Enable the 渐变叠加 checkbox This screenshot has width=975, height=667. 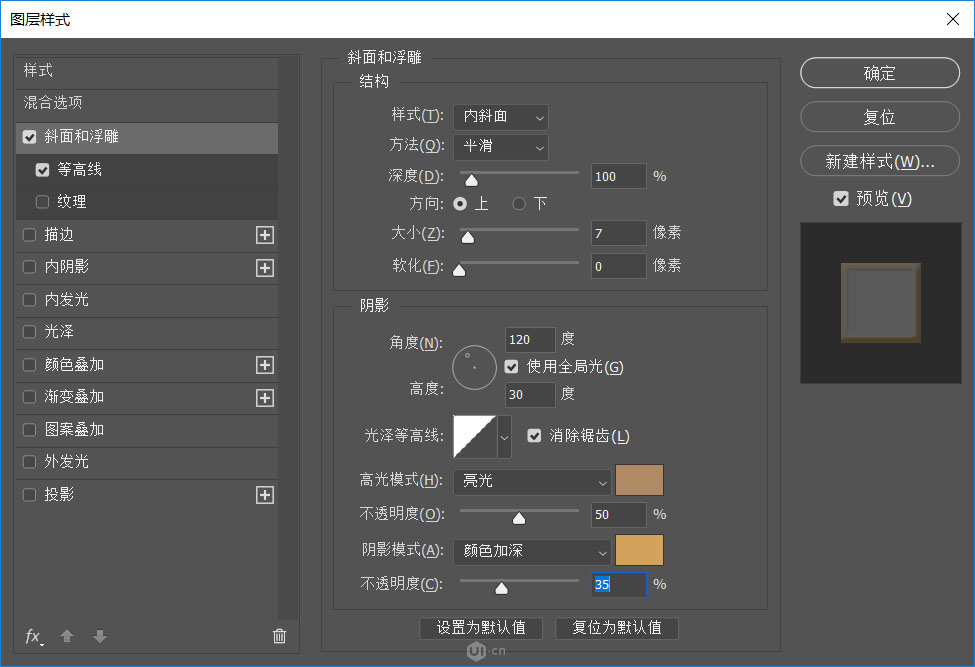[29, 397]
